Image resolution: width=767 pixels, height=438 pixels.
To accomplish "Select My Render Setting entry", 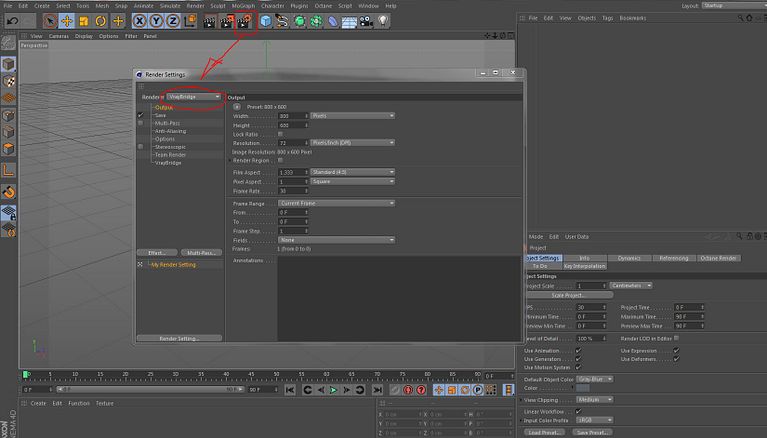I will coord(173,265).
